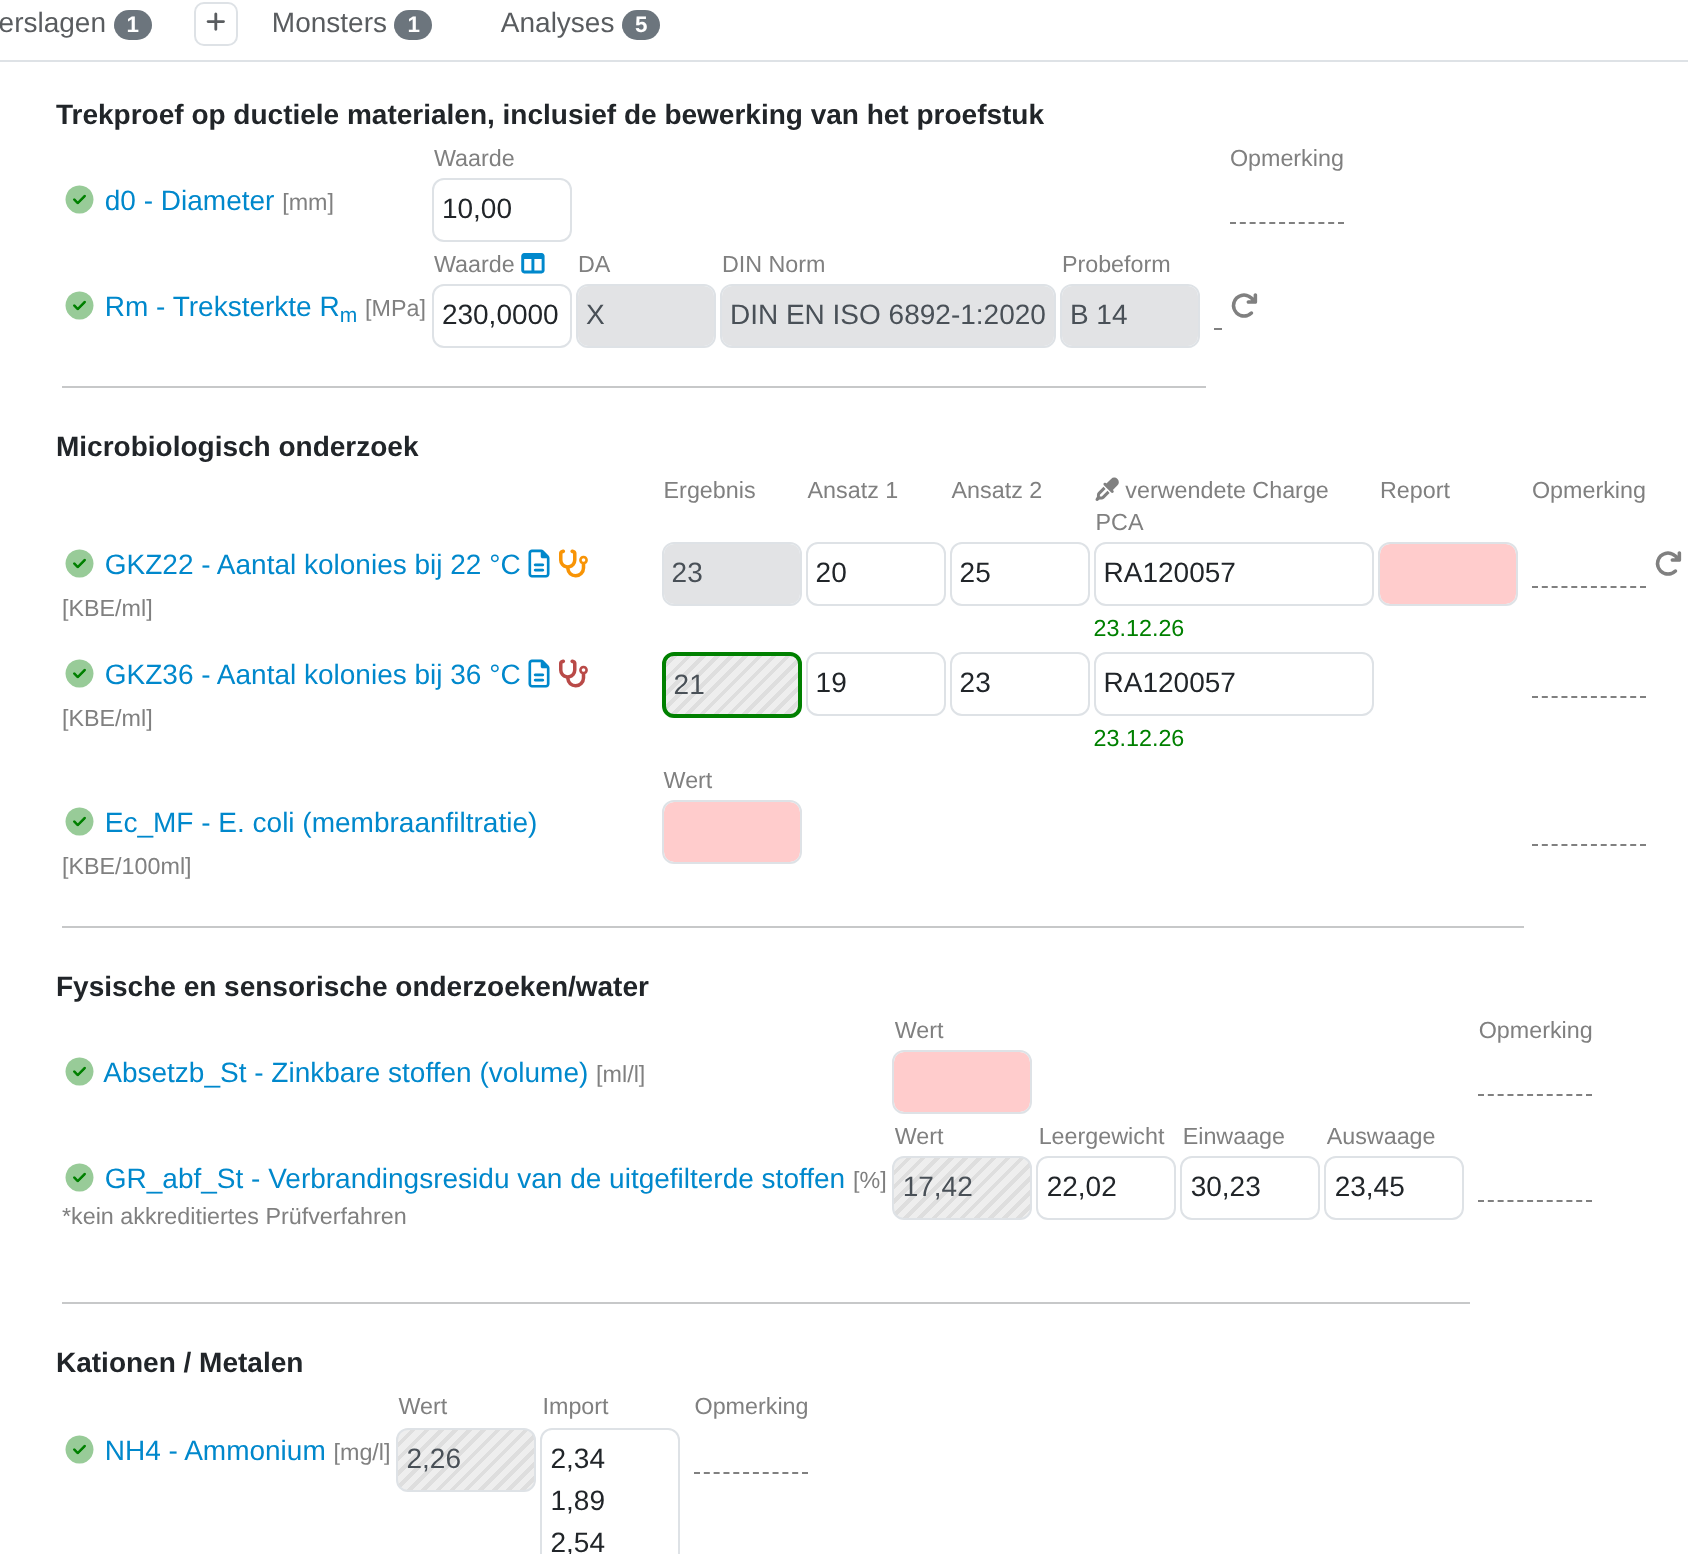Click empty pink Wert field for Zinkbare stoffen
The width and height of the screenshot is (1688, 1554).
point(962,1082)
